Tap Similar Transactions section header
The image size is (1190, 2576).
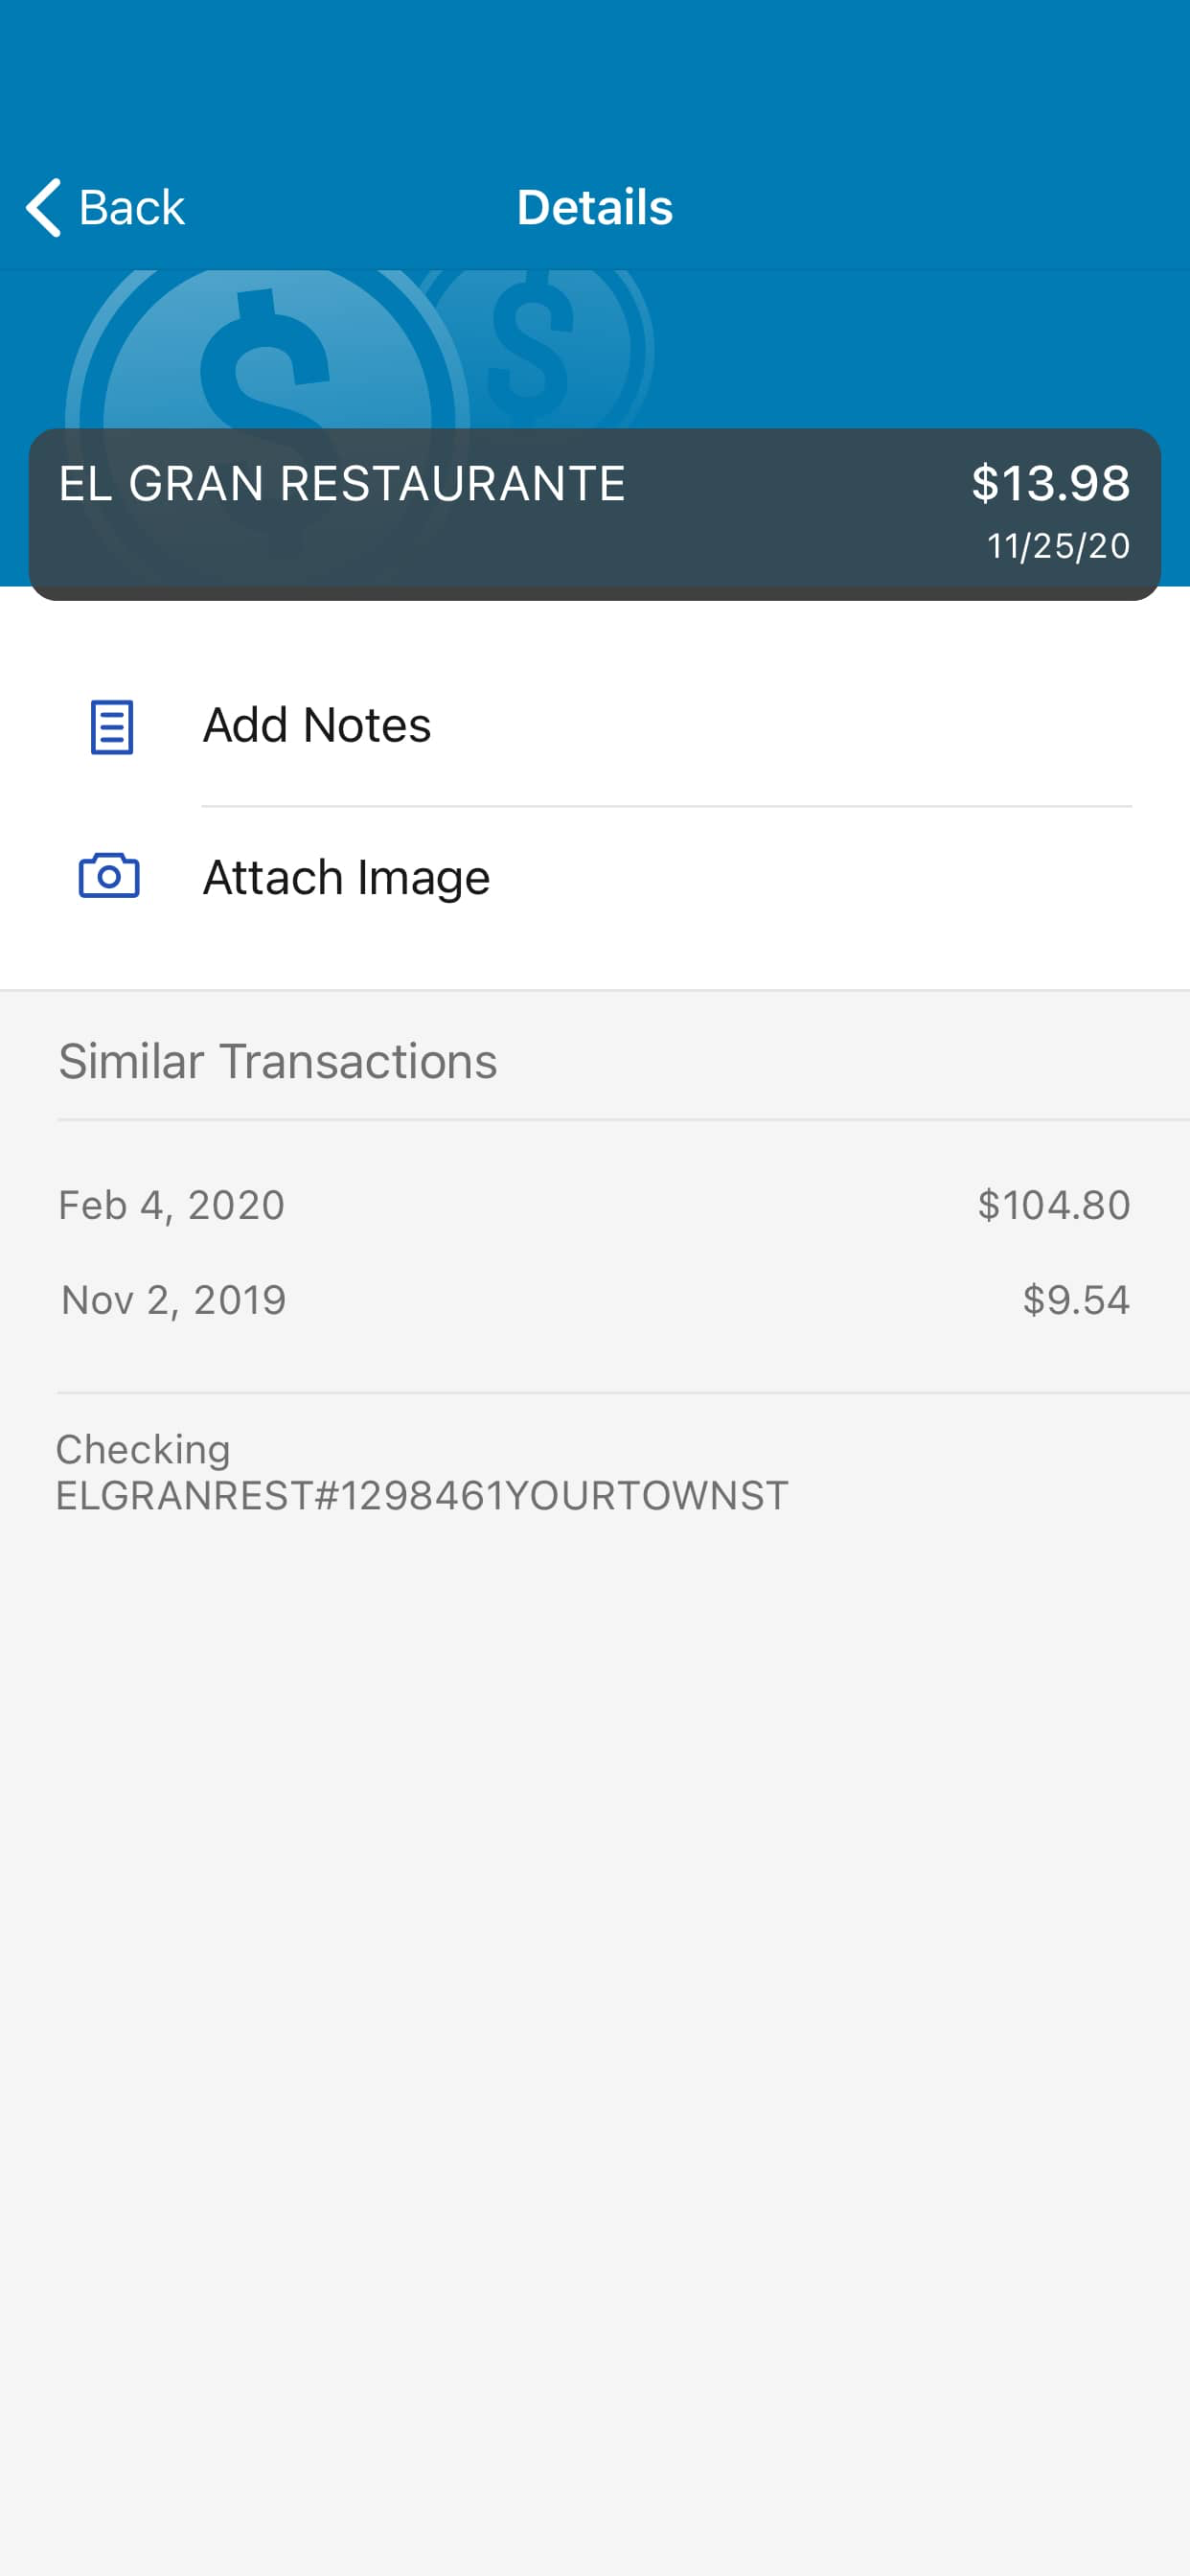pos(278,1061)
